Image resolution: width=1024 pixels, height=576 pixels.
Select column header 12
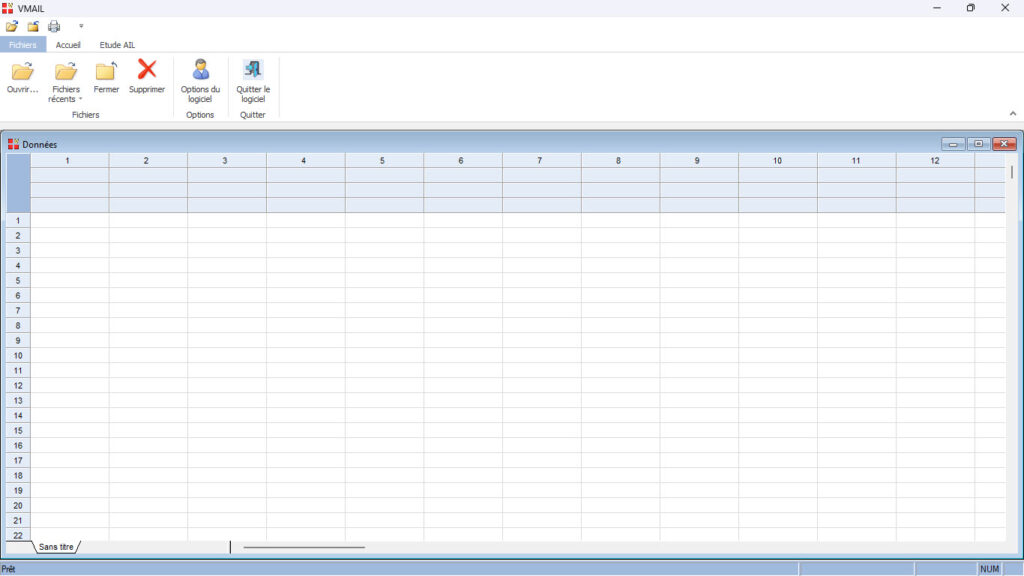pyautogui.click(x=935, y=161)
